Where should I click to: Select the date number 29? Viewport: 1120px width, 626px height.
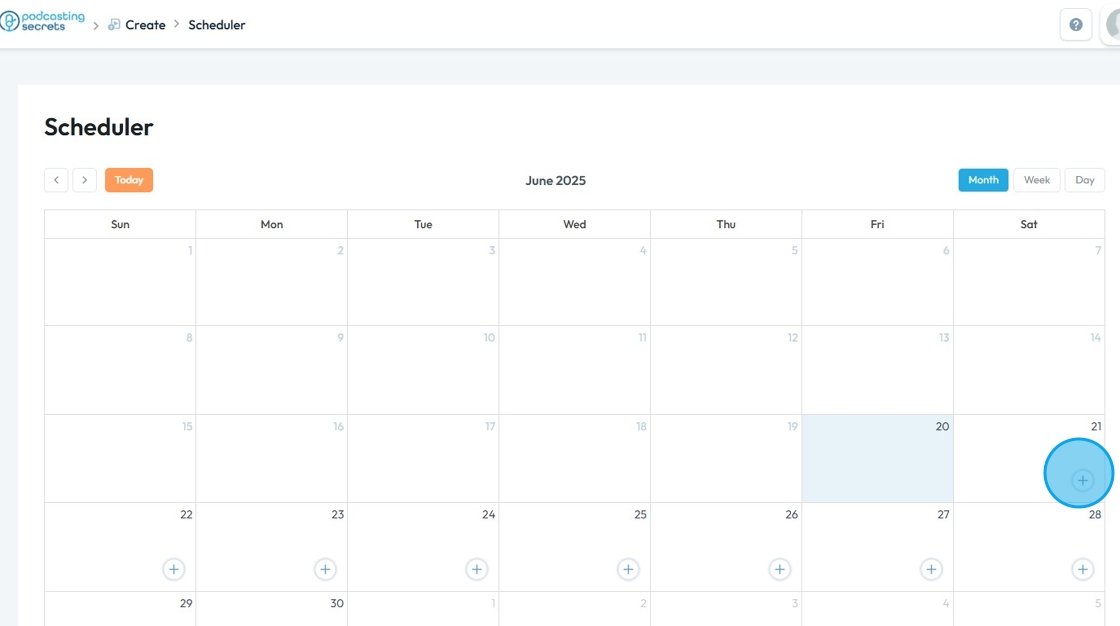[186, 603]
